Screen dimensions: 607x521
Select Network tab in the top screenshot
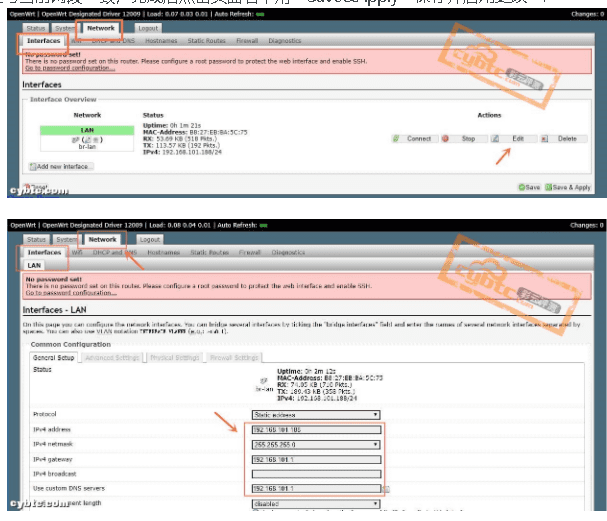(101, 28)
